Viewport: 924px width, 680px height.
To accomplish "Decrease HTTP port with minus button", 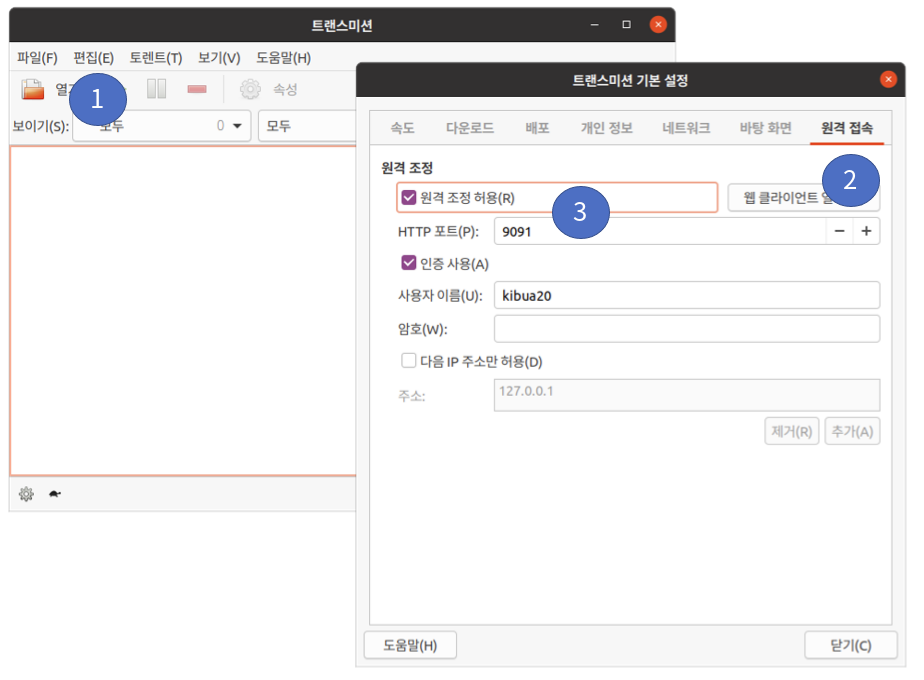I will point(840,231).
